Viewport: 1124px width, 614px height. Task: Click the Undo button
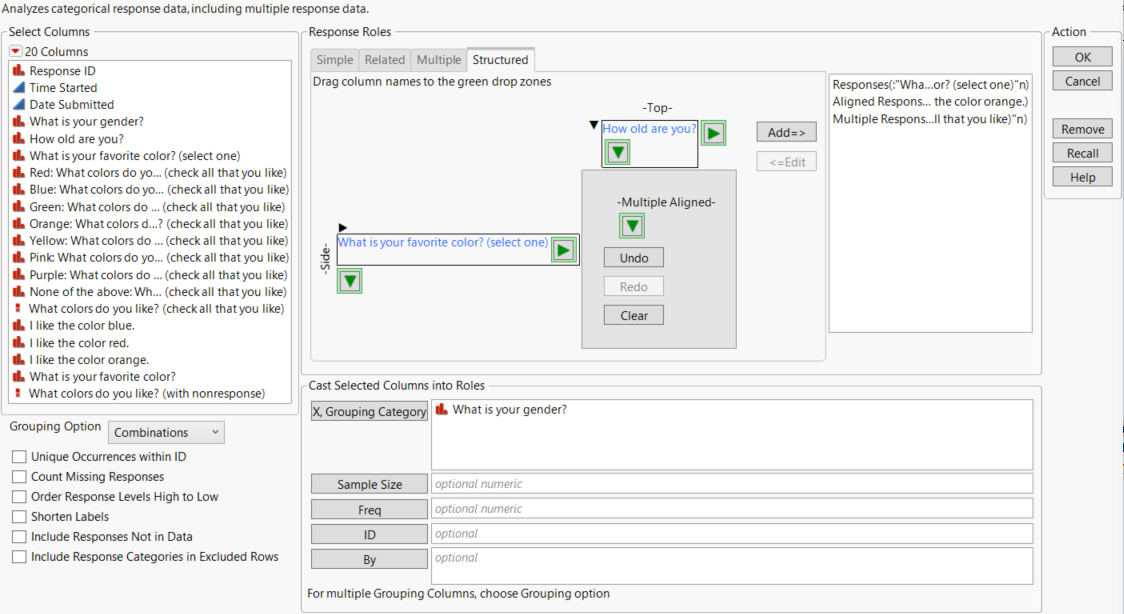632,257
